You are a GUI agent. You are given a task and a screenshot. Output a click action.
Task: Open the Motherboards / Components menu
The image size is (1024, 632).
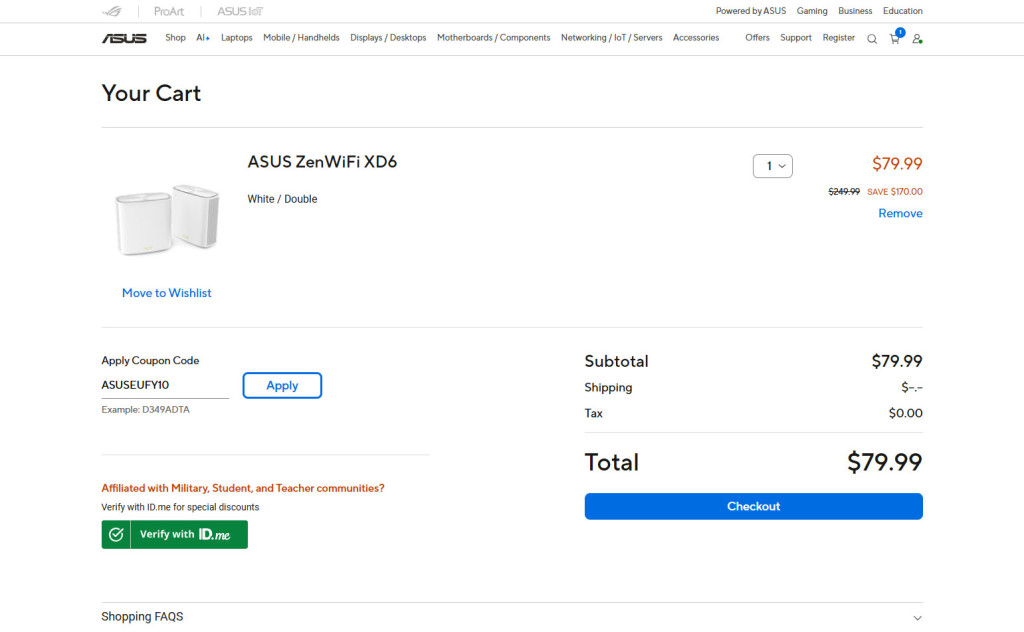coord(493,38)
